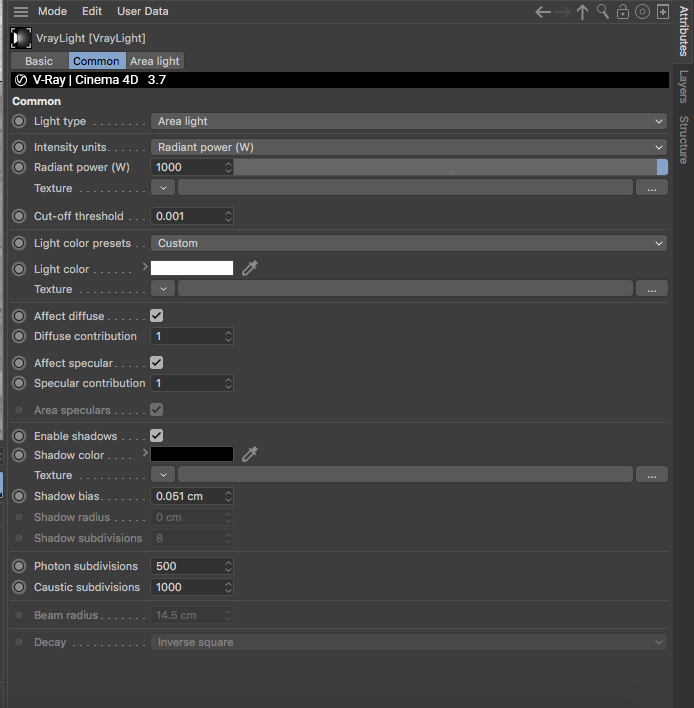The image size is (694, 708).
Task: Uncheck the Affect specular checkbox
Action: tap(157, 363)
